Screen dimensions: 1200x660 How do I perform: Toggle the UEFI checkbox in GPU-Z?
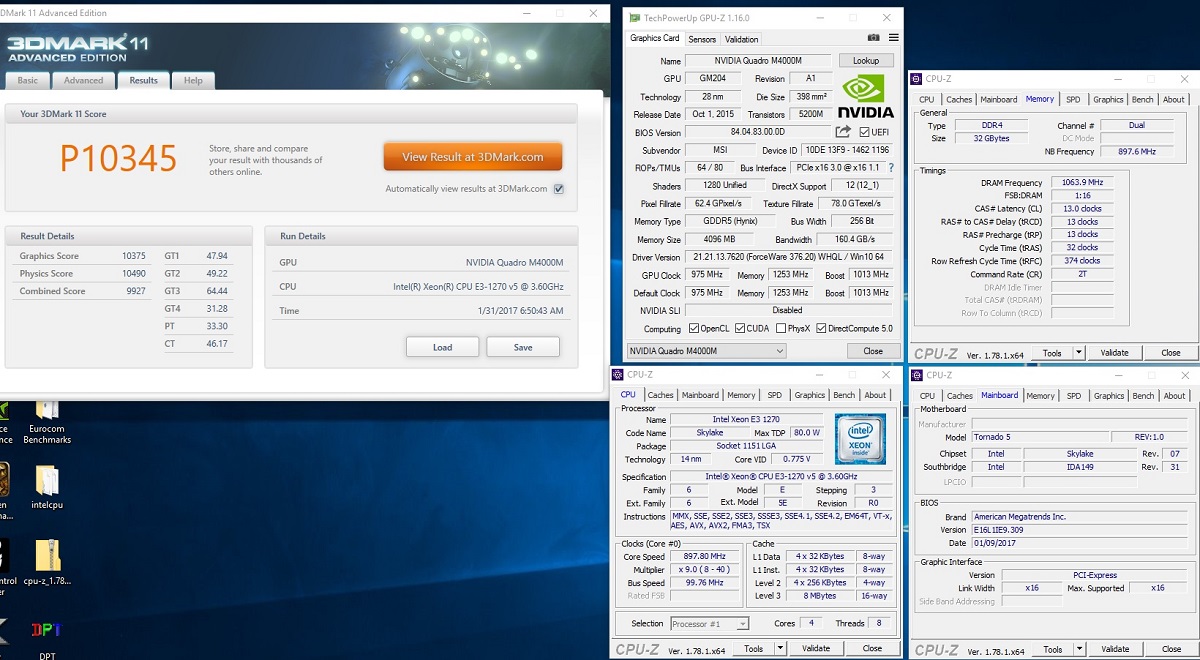pyautogui.click(x=865, y=132)
